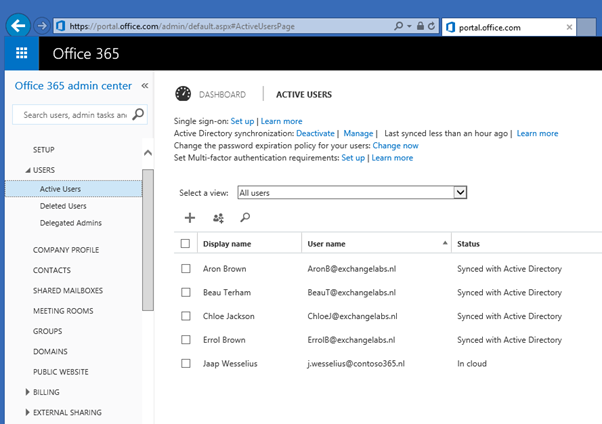Click the sidebar search magnifier icon
The image size is (602, 424).
point(138,115)
